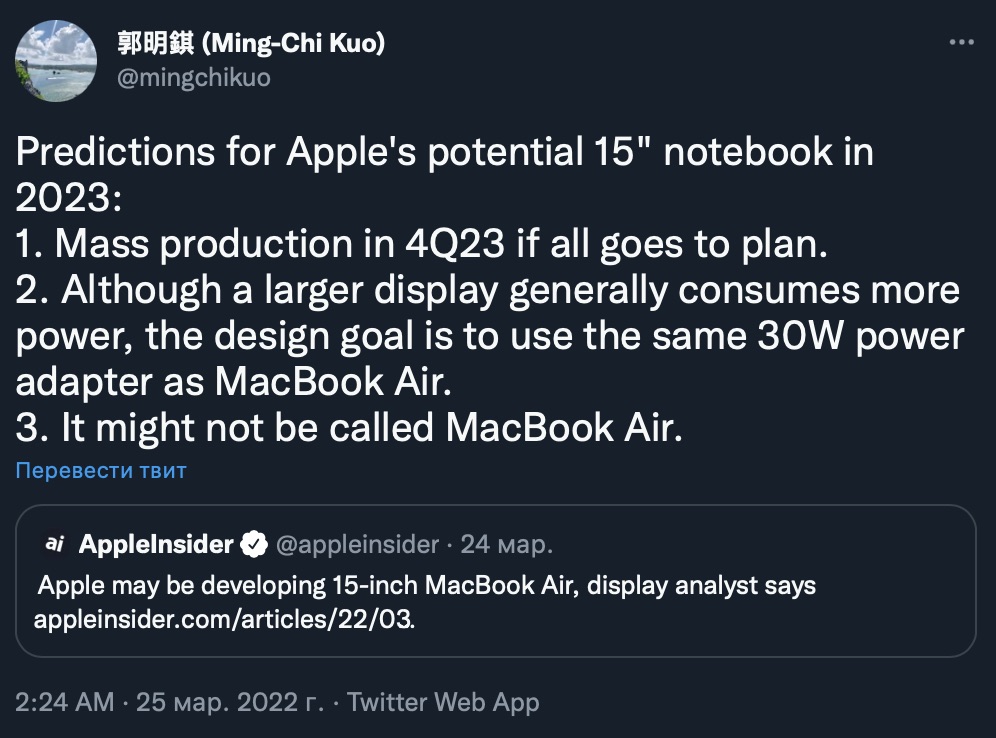The height and width of the screenshot is (738, 996).
Task: Click the 25 мар. 2022 г. date
Action: pos(229,702)
